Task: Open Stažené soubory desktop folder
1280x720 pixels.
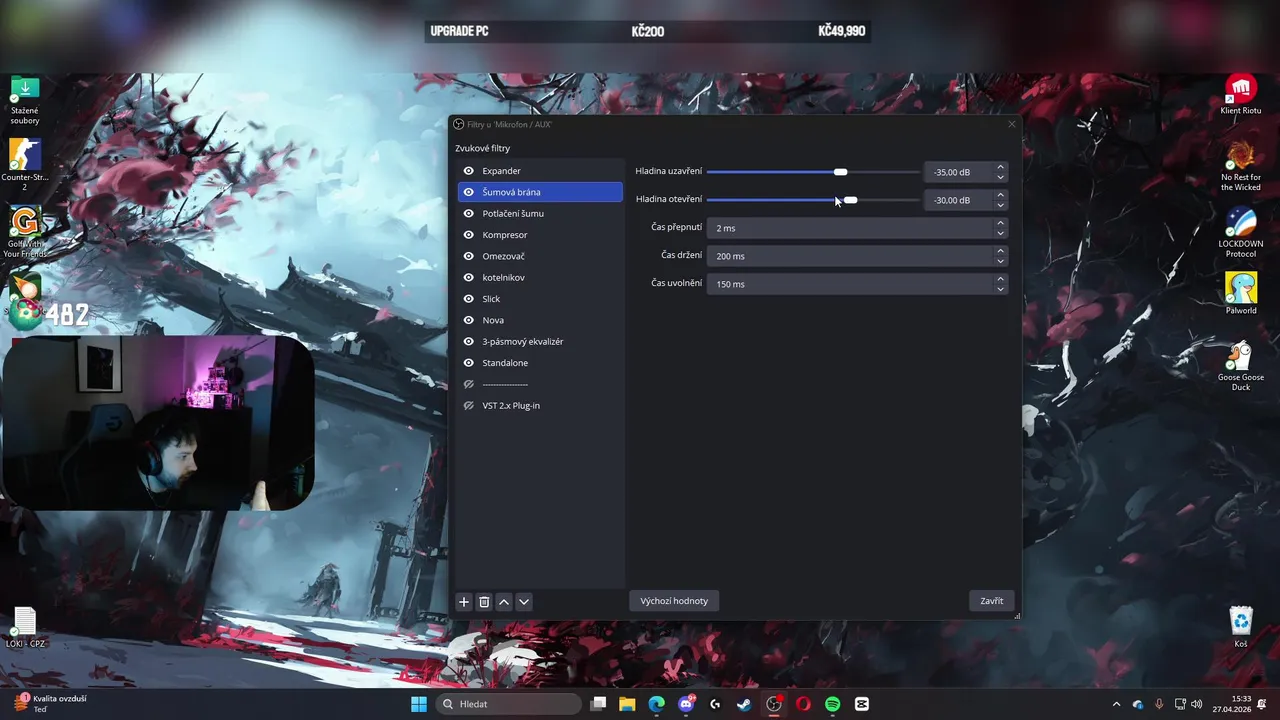Action: [25, 100]
